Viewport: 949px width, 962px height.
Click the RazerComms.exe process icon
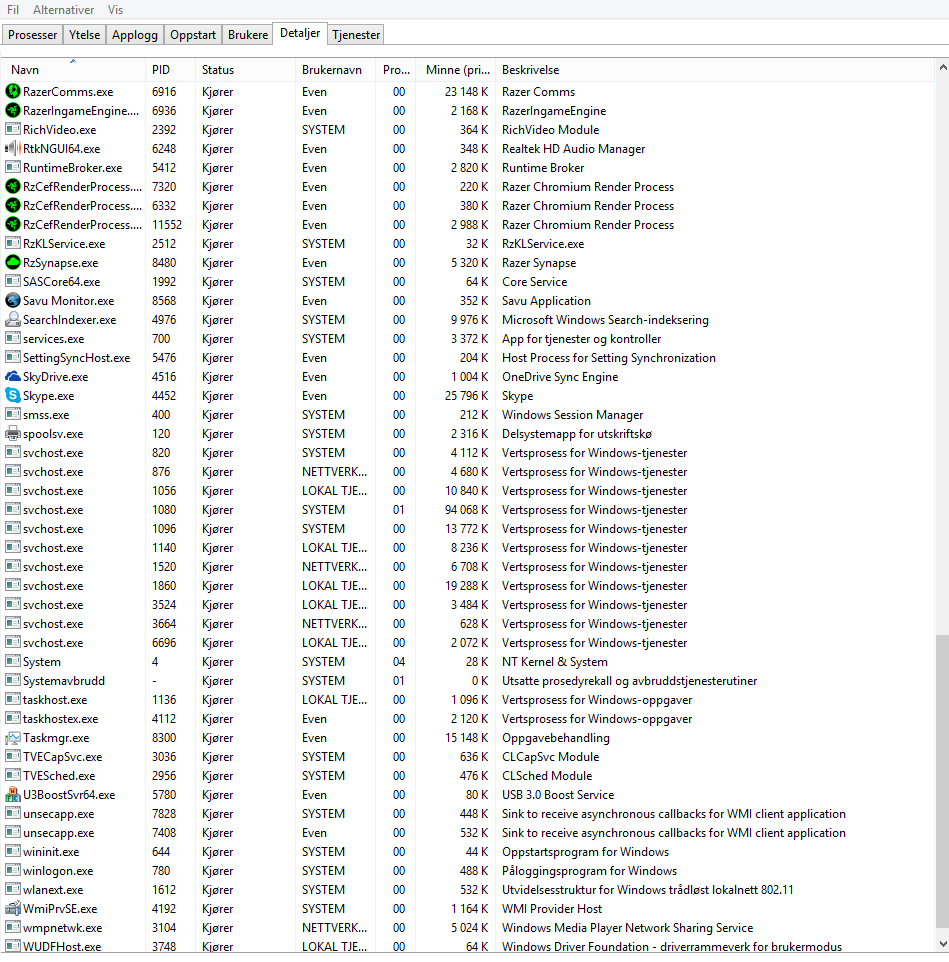pos(13,92)
